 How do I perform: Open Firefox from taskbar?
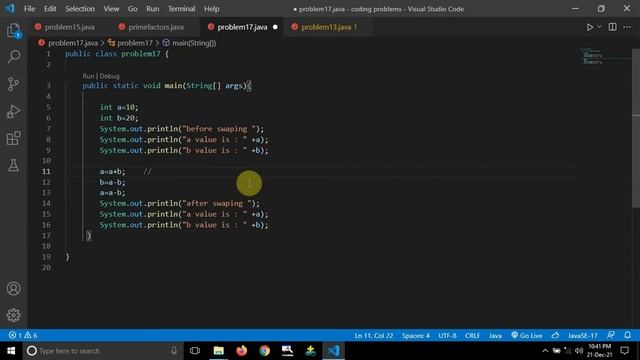tap(242, 351)
